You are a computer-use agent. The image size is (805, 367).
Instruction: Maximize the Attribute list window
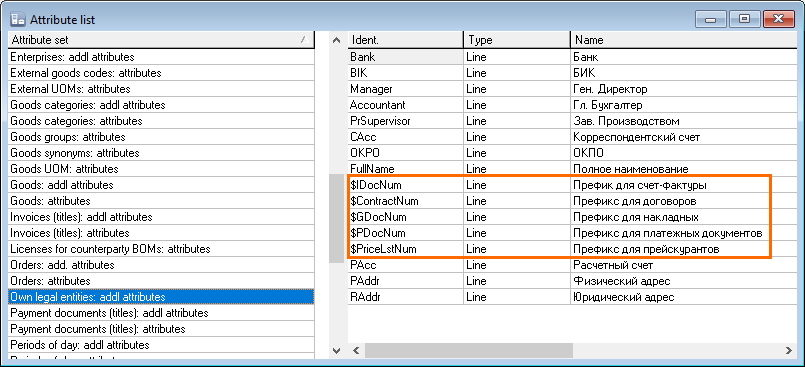pos(744,20)
